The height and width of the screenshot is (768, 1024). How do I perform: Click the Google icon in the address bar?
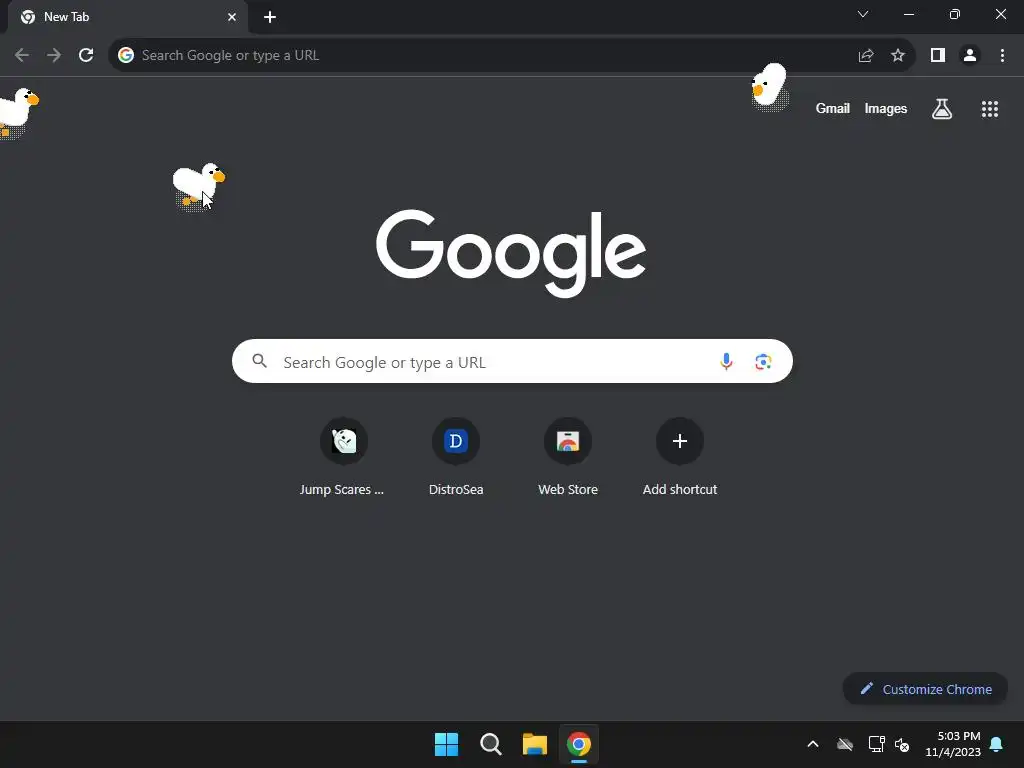point(126,56)
